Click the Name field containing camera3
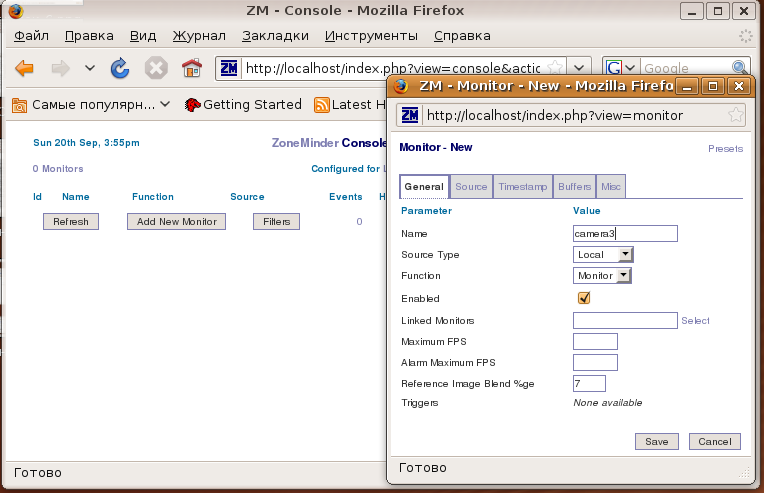Viewport: 764px width, 493px height. coord(625,233)
